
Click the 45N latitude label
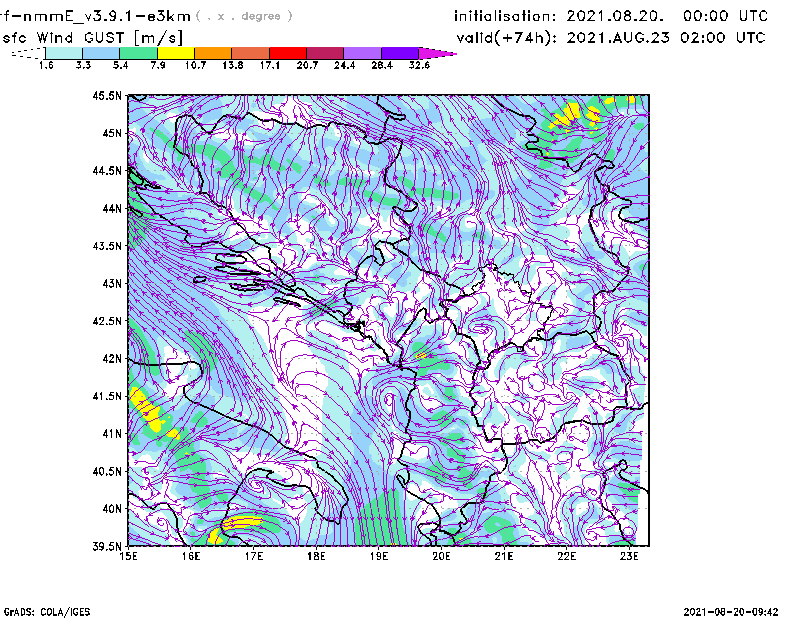point(112,133)
